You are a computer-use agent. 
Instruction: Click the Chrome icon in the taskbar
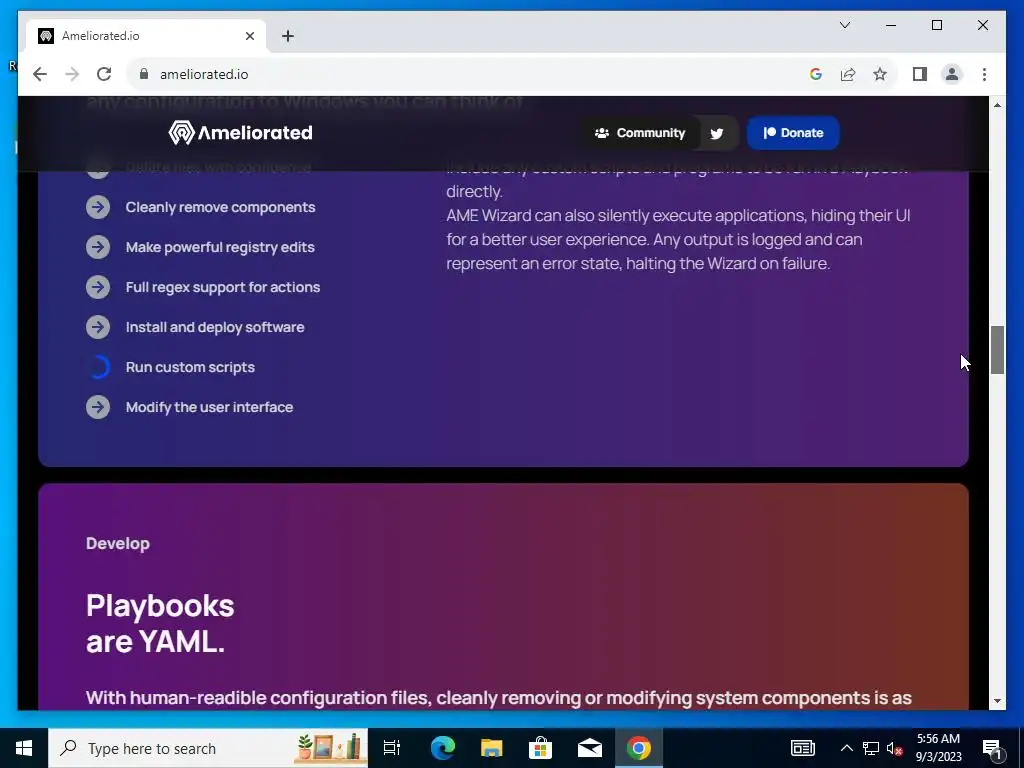(x=639, y=748)
